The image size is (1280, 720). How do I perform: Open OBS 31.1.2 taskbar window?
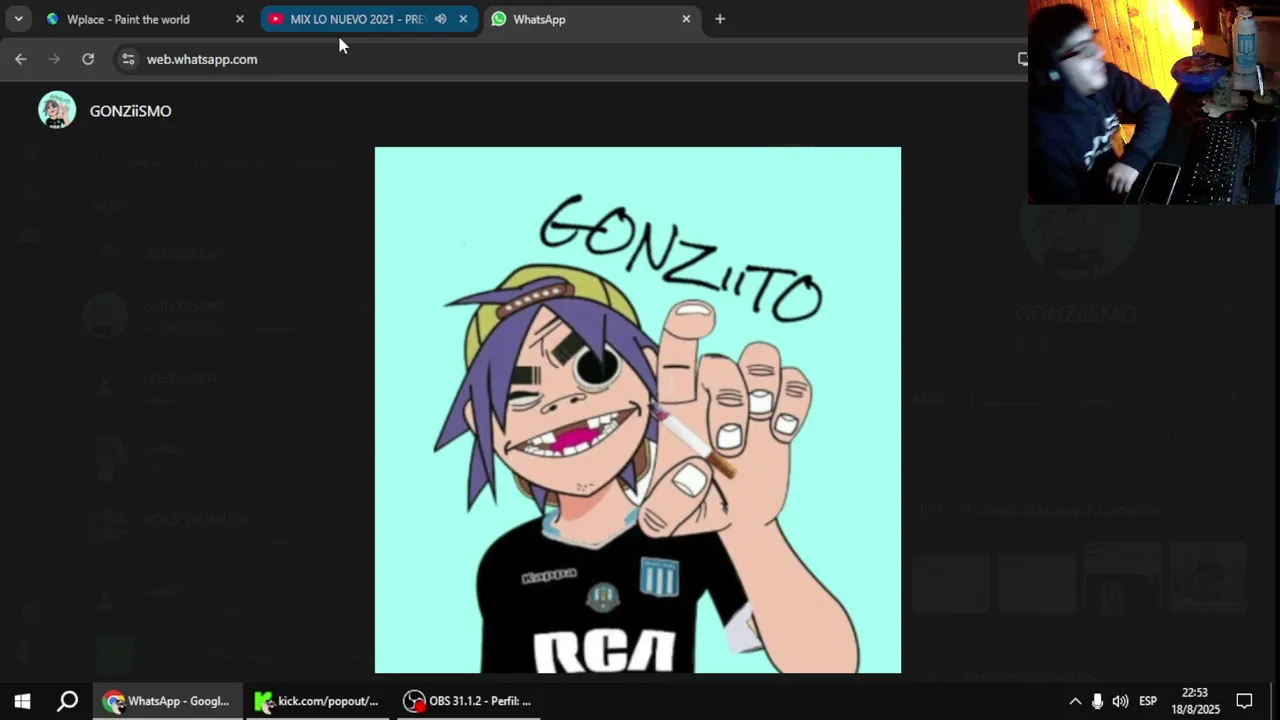pos(468,701)
